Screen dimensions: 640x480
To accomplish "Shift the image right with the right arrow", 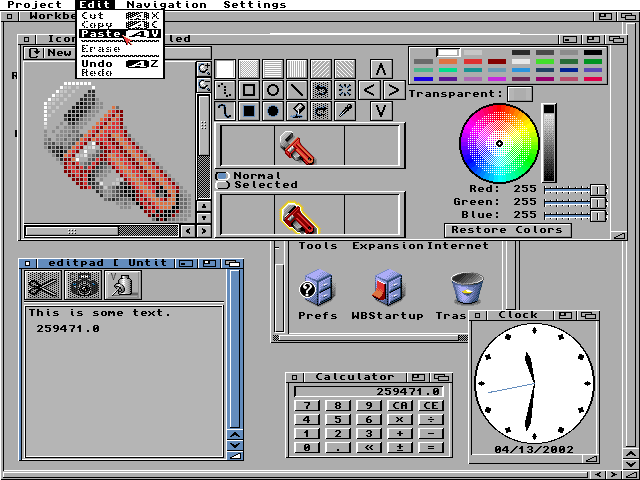I will [x=393, y=90].
